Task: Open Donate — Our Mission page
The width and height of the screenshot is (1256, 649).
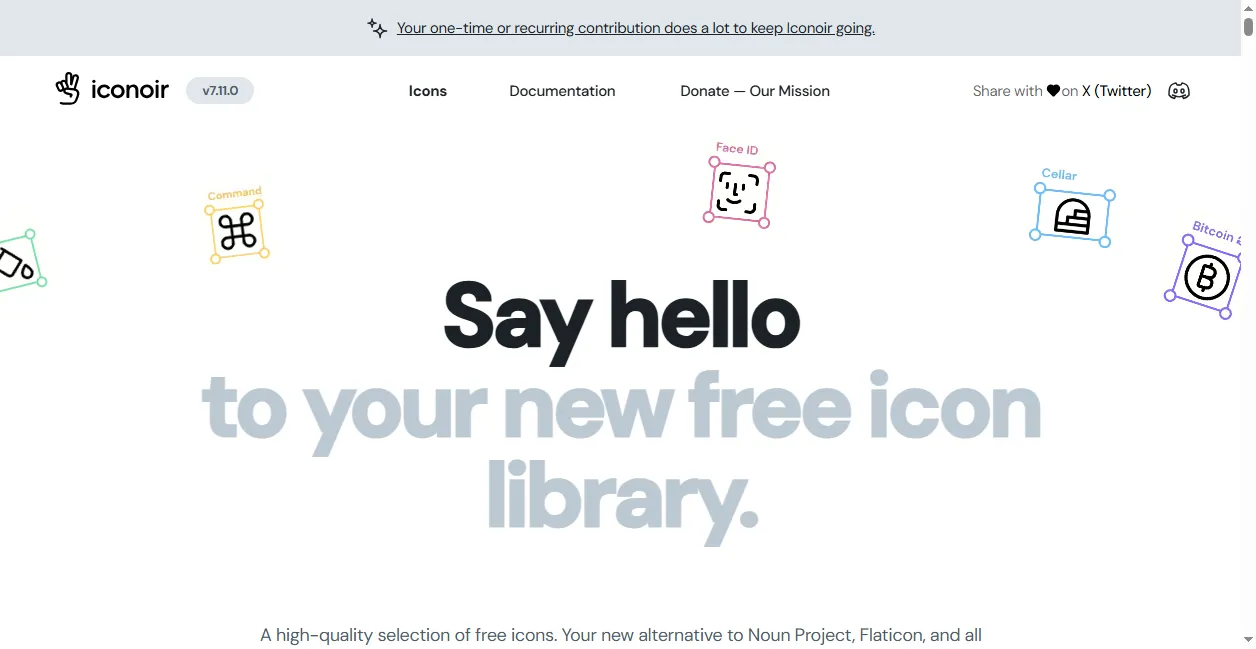Action: click(x=755, y=91)
